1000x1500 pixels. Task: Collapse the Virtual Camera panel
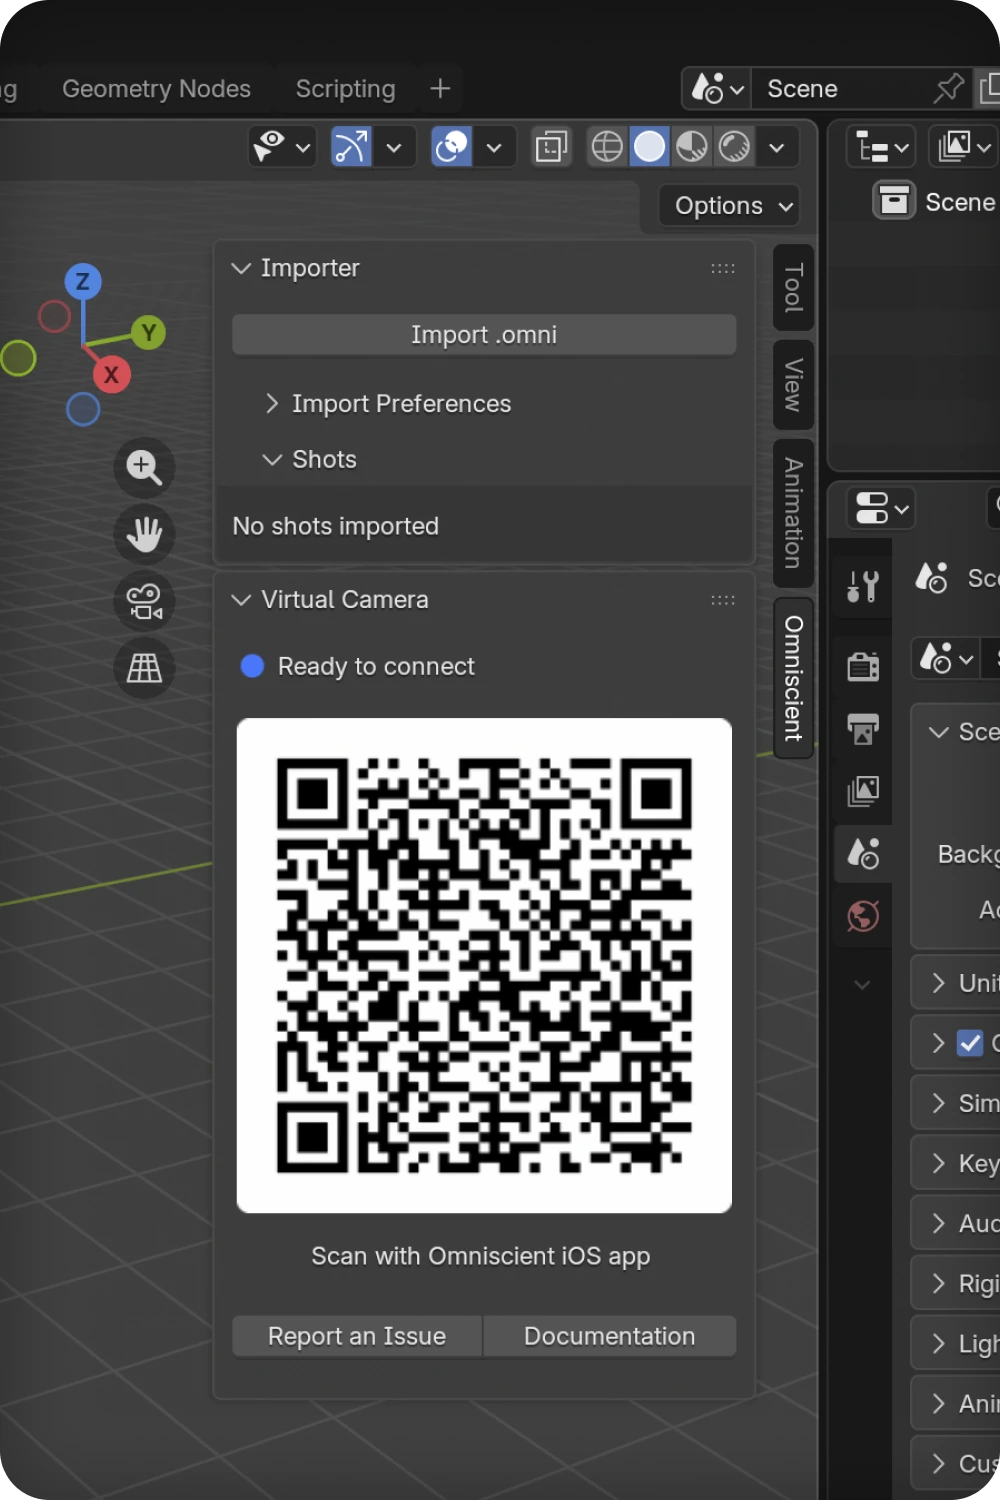click(241, 600)
